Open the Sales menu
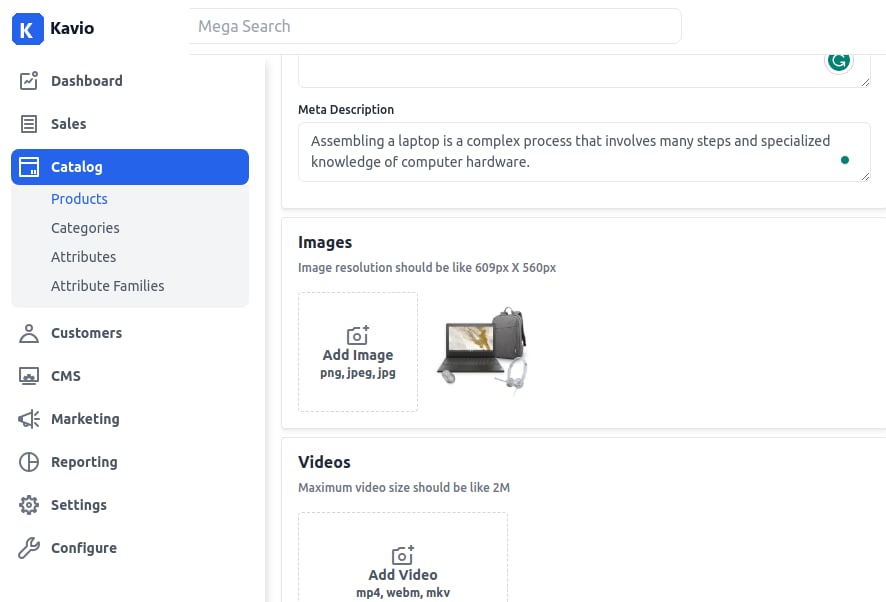The image size is (886, 602). [x=130, y=124]
